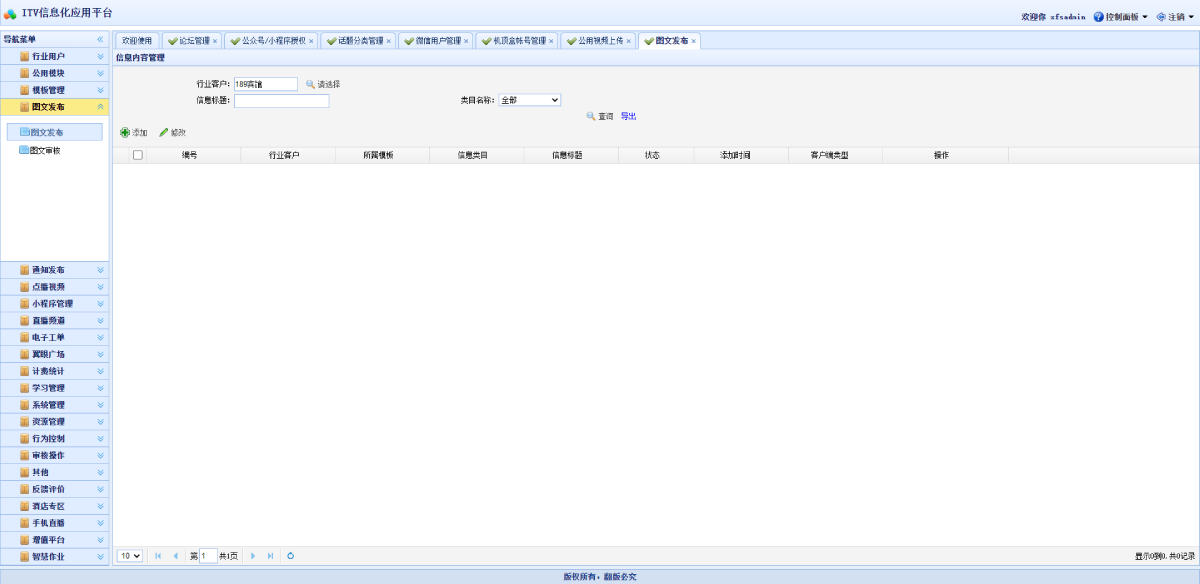This screenshot has width=1200, height=584.
Task: Click the 修改 (edit) pencil icon
Action: [x=164, y=132]
